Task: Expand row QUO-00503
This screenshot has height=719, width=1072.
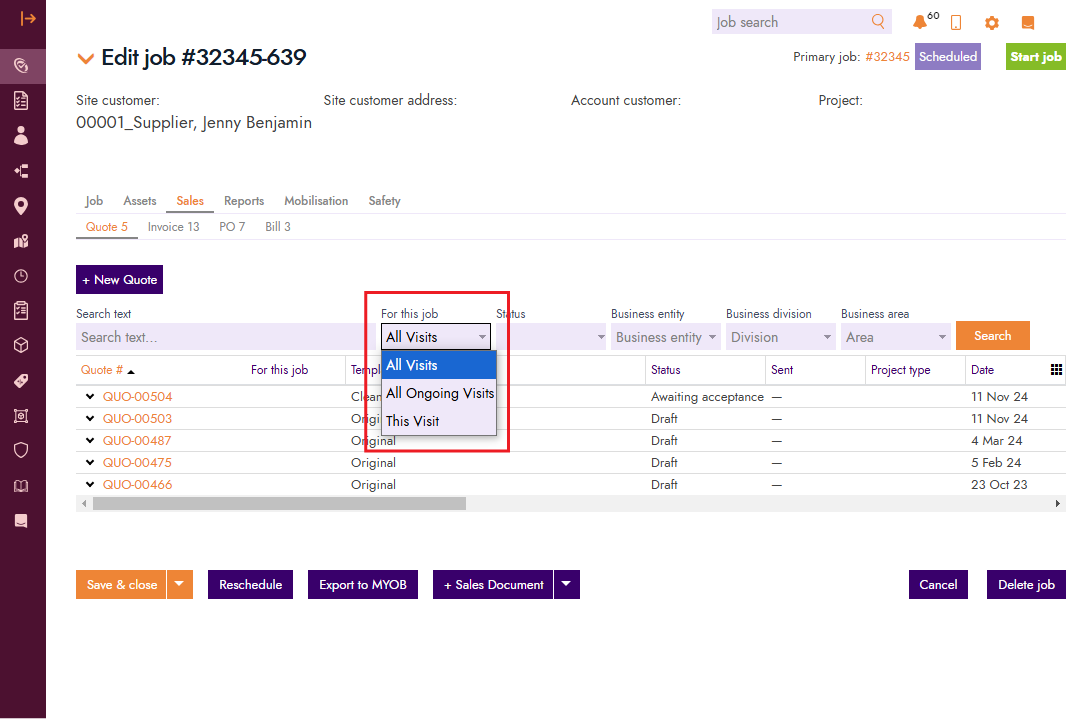Action: pyautogui.click(x=90, y=418)
